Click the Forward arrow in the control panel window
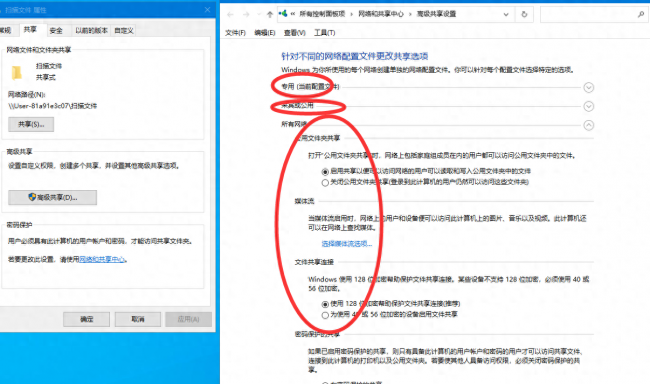 (x=246, y=15)
